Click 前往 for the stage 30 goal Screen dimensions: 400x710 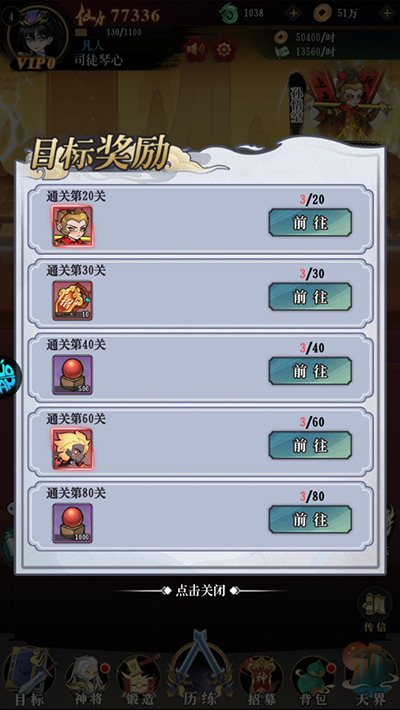(310, 297)
